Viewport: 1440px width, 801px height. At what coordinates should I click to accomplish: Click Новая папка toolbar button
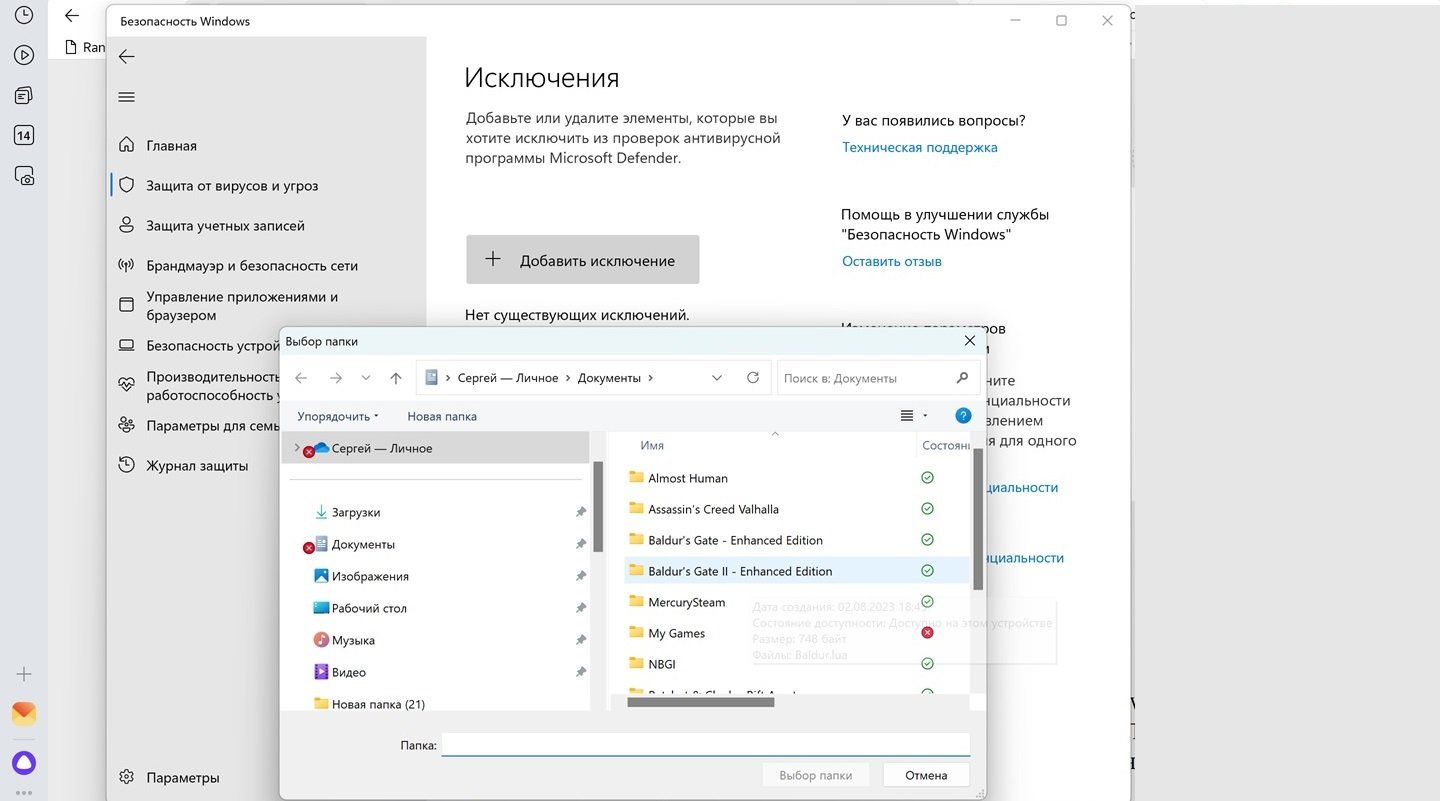[442, 416]
